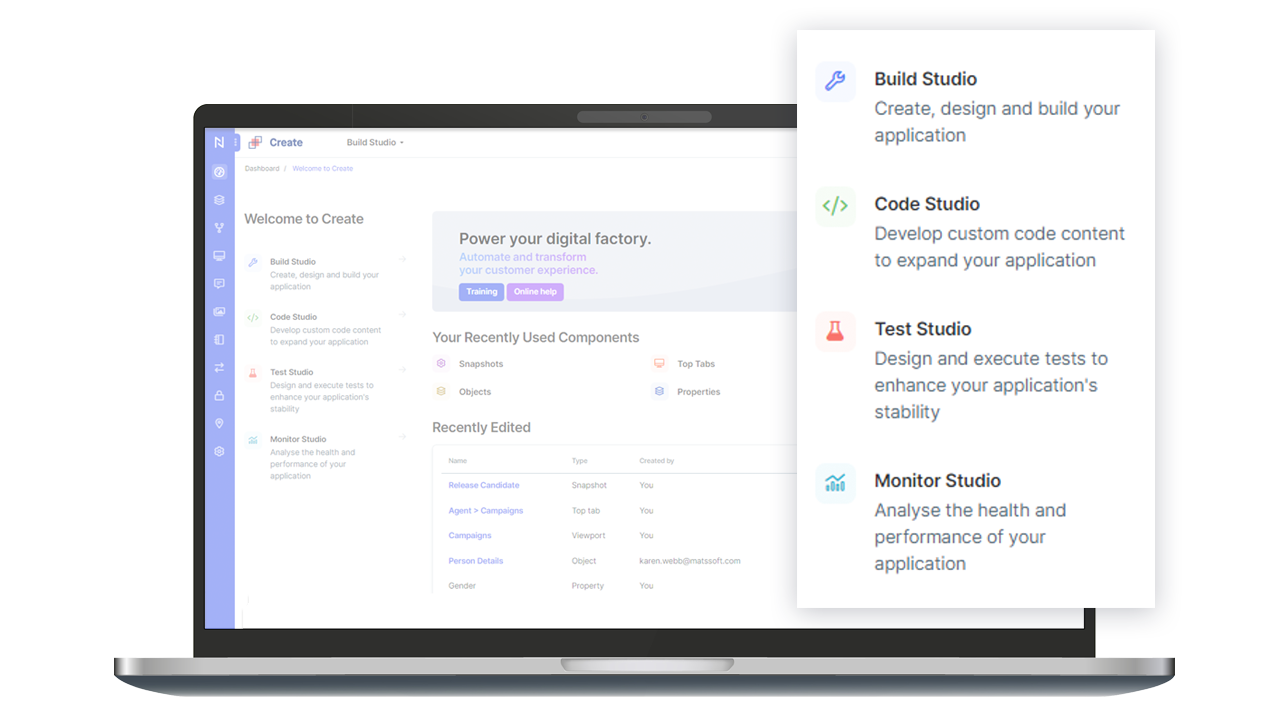Open Code Studio via its green code icon
Image resolution: width=1284 pixels, height=723 pixels.
pyautogui.click(x=836, y=207)
